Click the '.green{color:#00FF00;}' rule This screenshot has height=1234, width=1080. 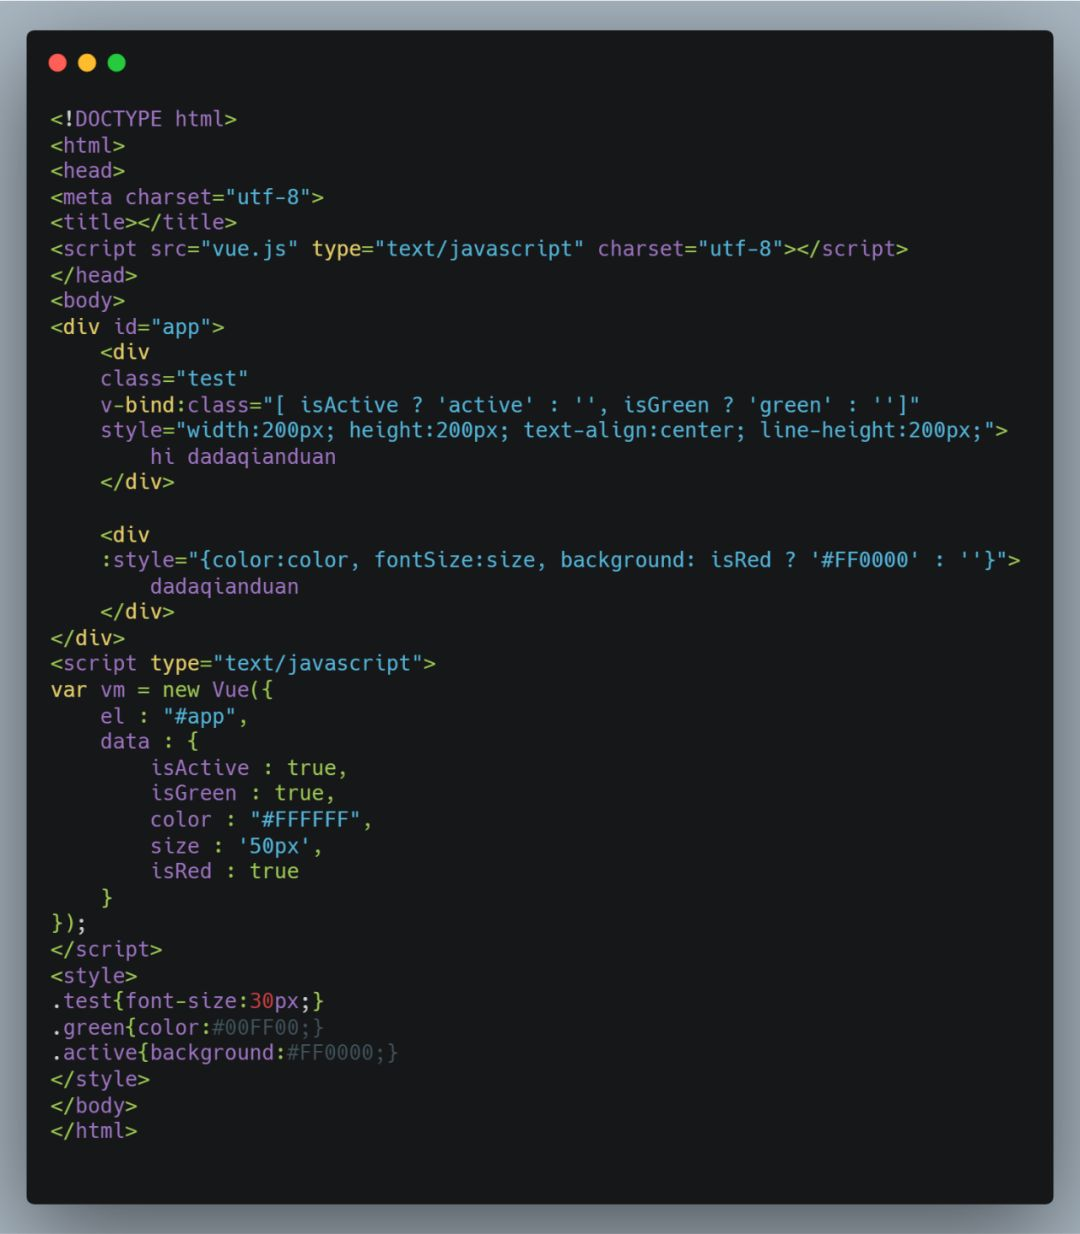[x=187, y=1027]
